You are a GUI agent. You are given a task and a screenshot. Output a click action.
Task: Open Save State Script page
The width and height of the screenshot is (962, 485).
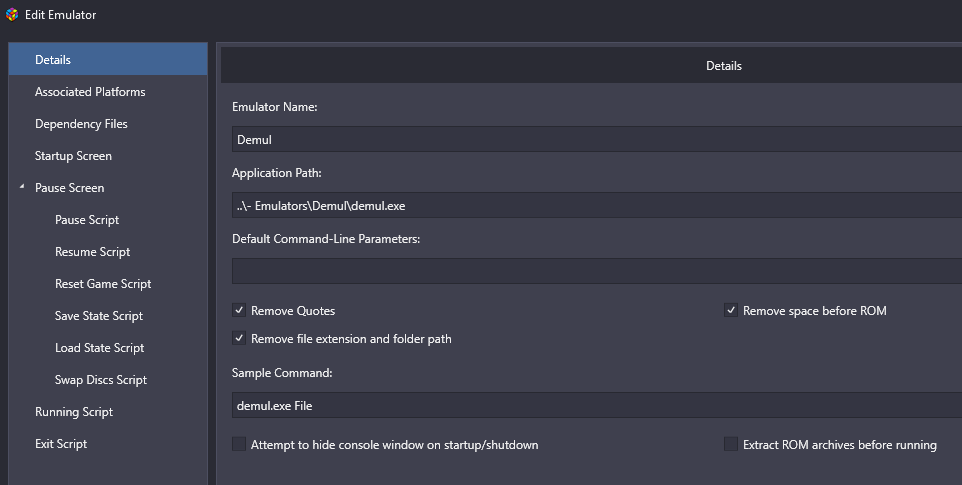[x=99, y=316]
